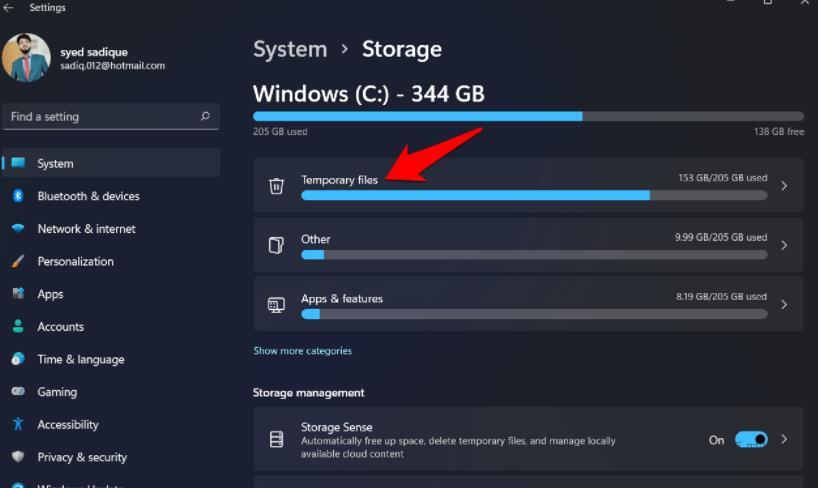Click the Find a setting search box

100,117
